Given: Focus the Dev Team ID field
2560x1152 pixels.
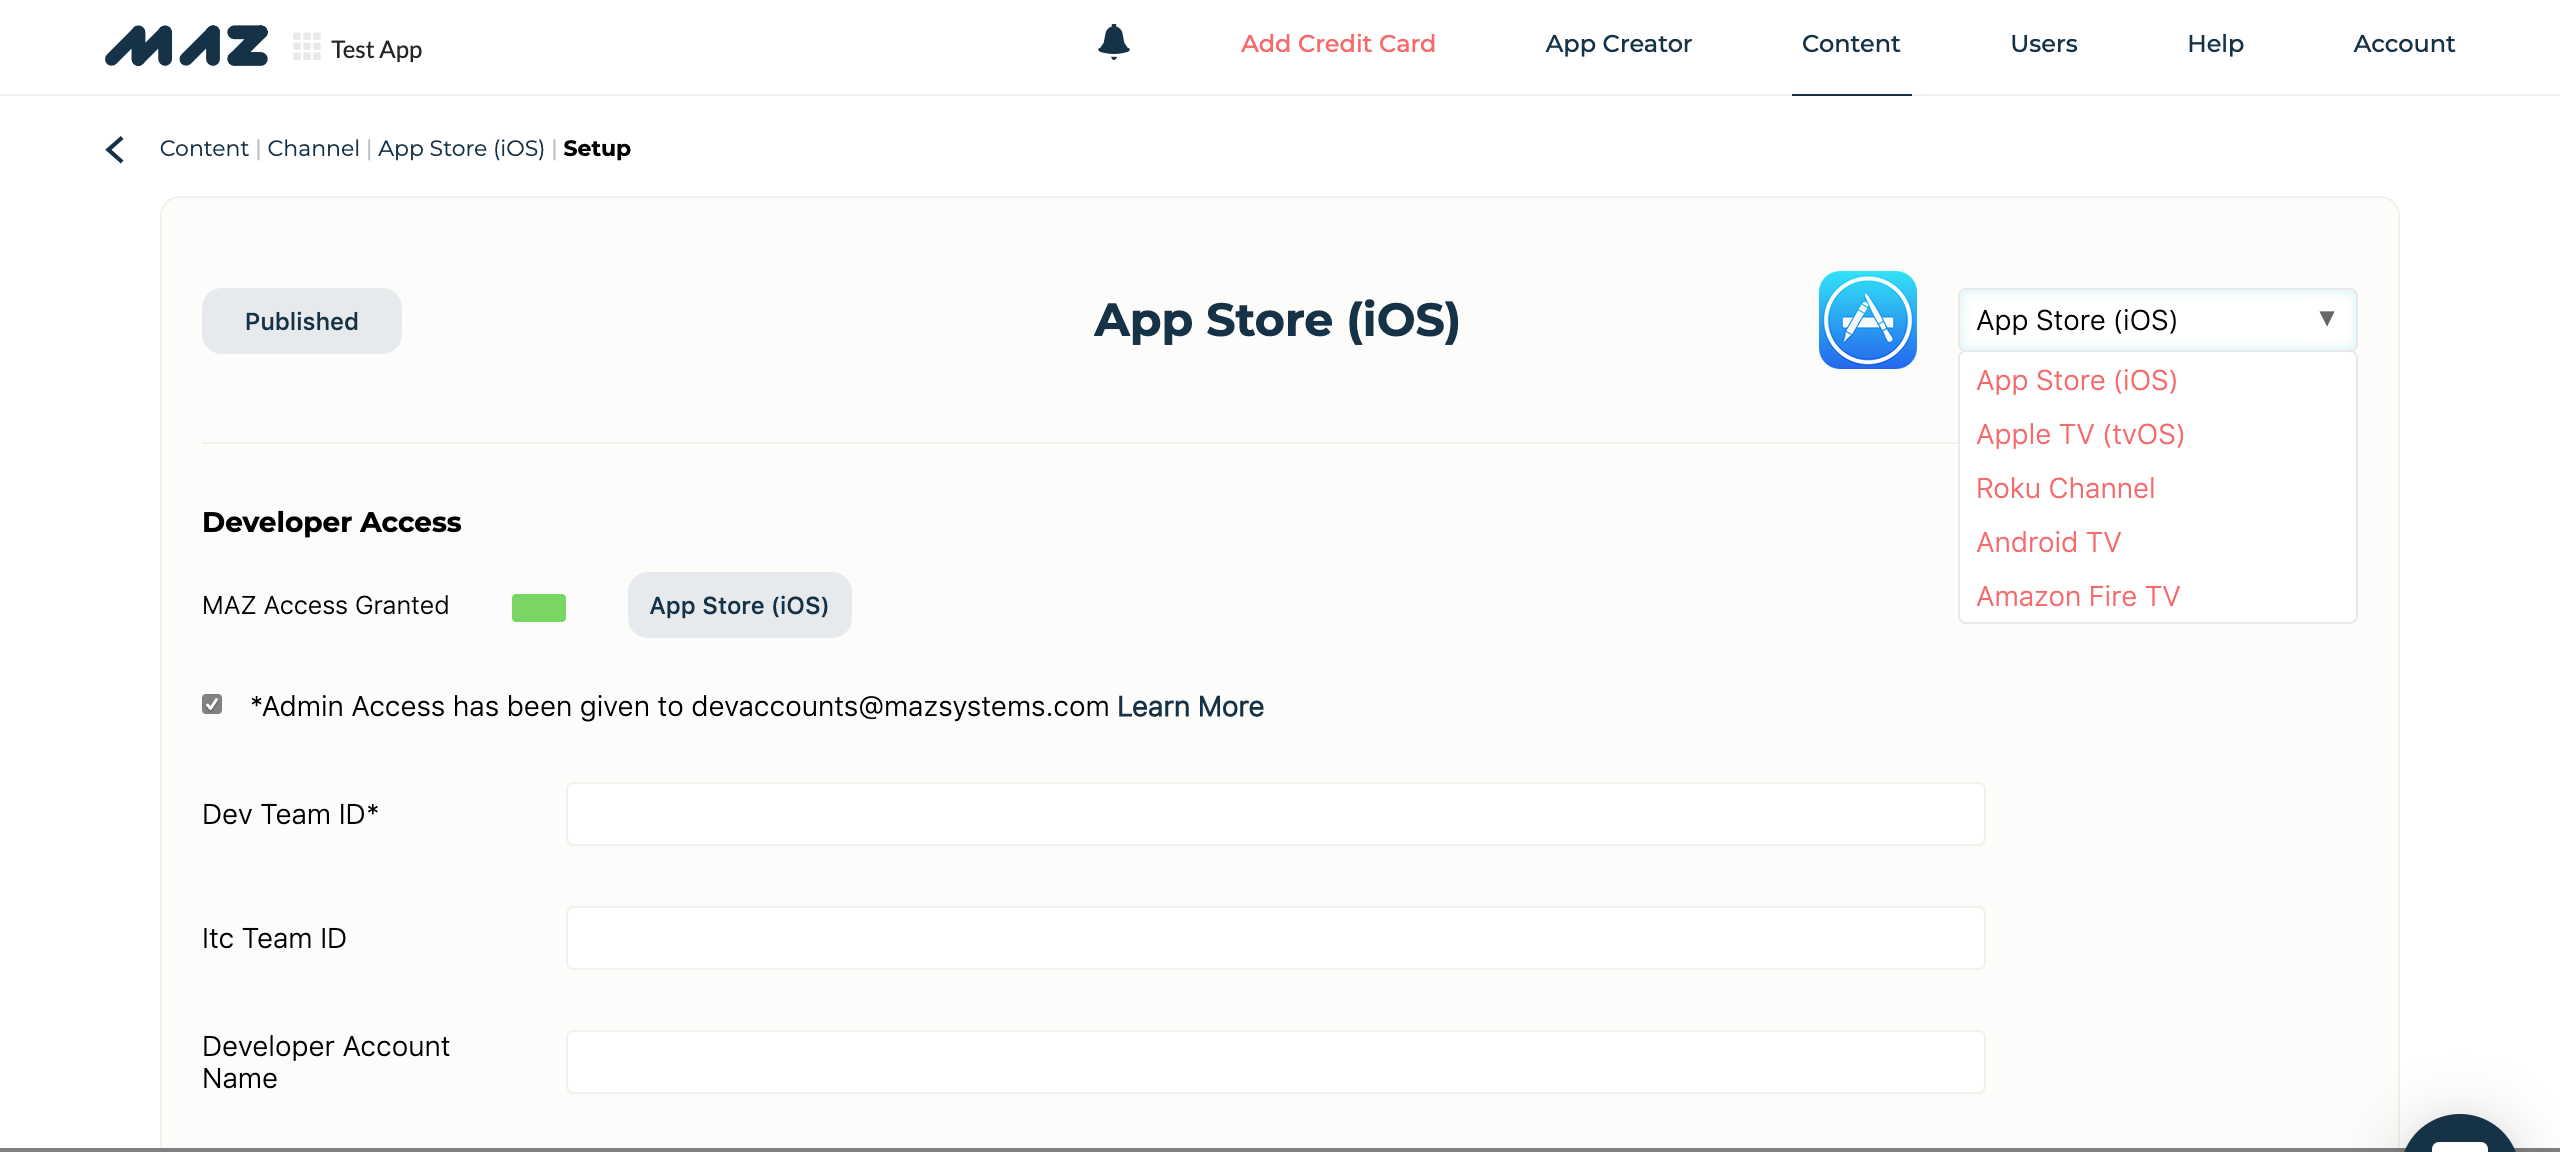Looking at the screenshot, I should [x=1275, y=814].
